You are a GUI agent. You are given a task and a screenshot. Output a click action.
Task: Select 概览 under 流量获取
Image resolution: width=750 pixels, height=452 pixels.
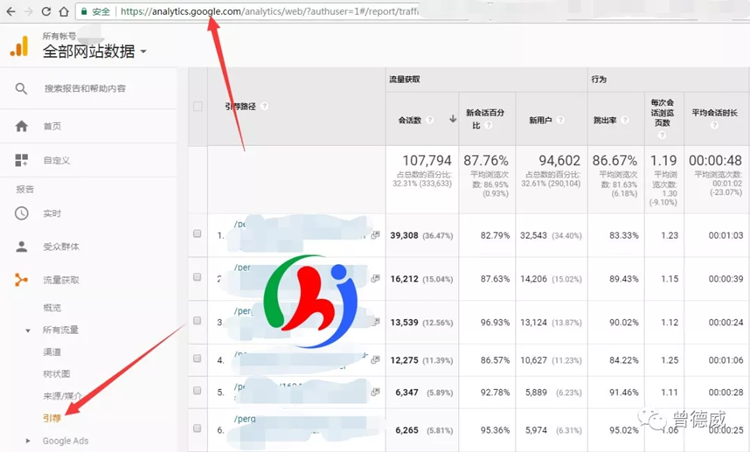tap(52, 308)
